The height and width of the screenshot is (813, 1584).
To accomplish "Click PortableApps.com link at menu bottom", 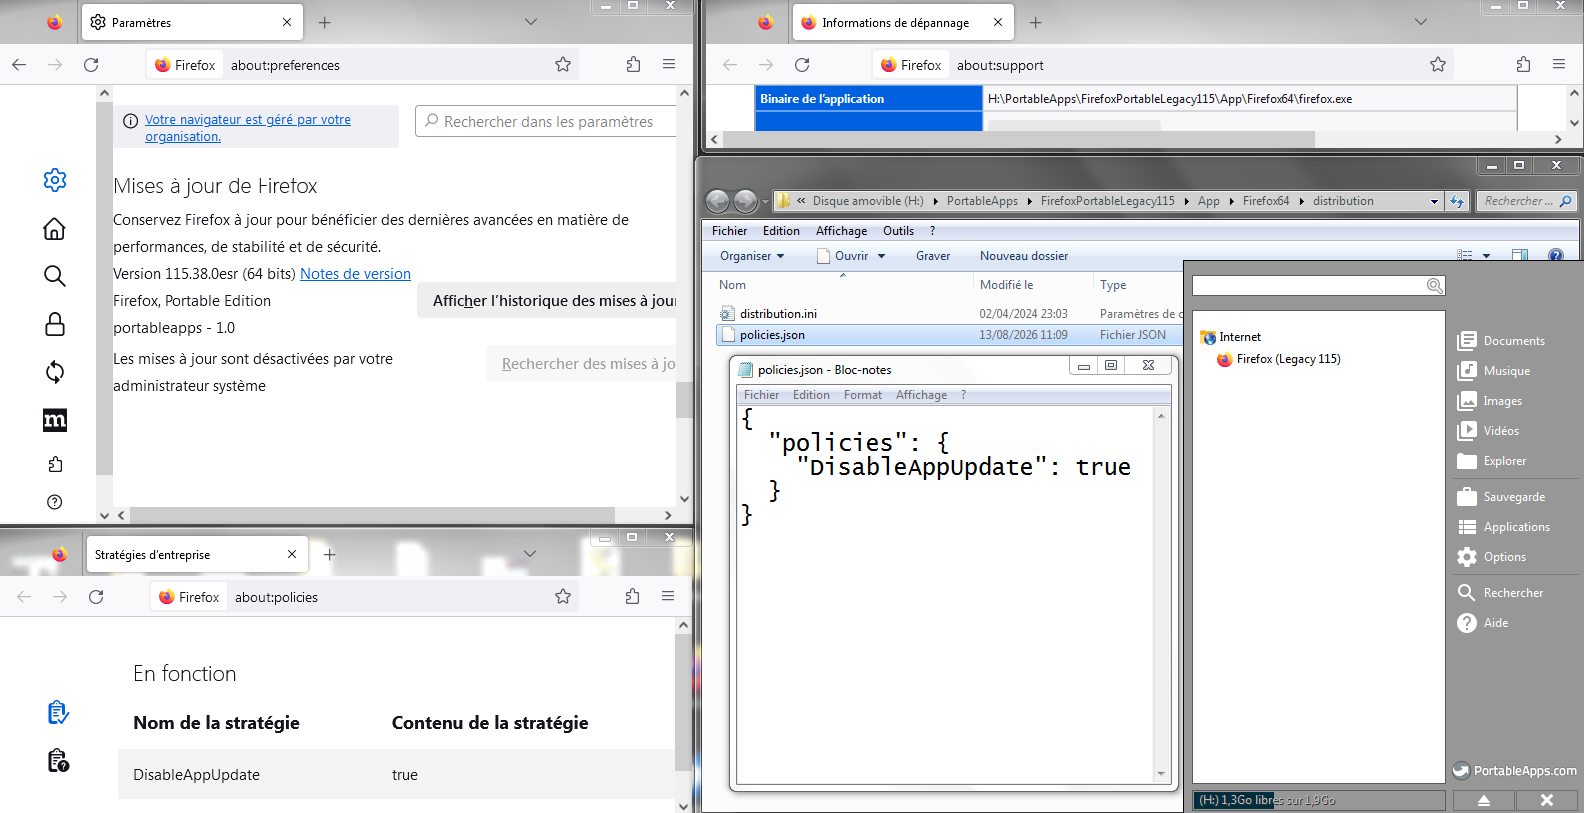I will [1514, 771].
